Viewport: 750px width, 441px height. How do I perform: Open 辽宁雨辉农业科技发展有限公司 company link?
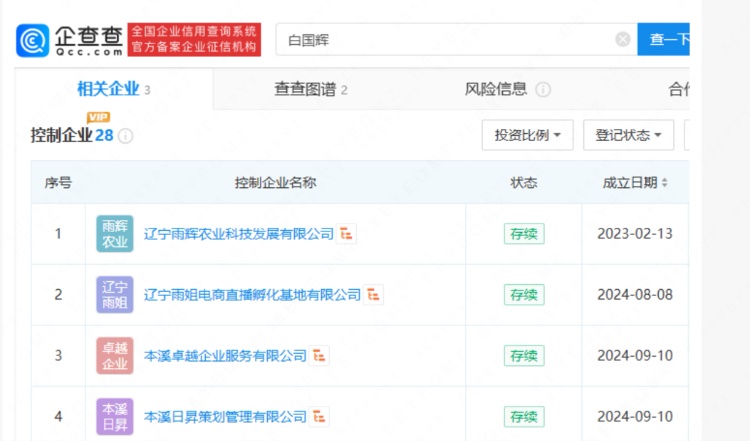point(239,234)
